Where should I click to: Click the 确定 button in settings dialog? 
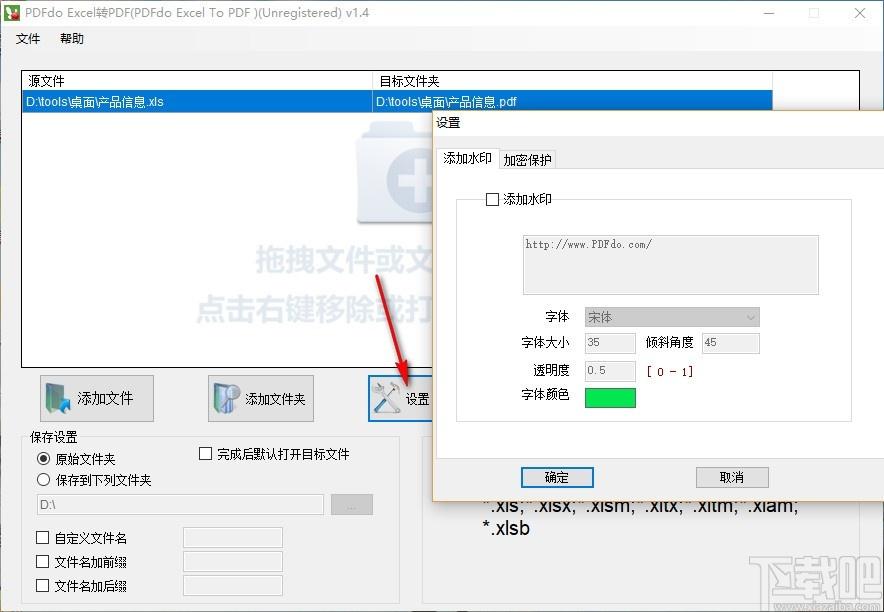click(x=557, y=477)
